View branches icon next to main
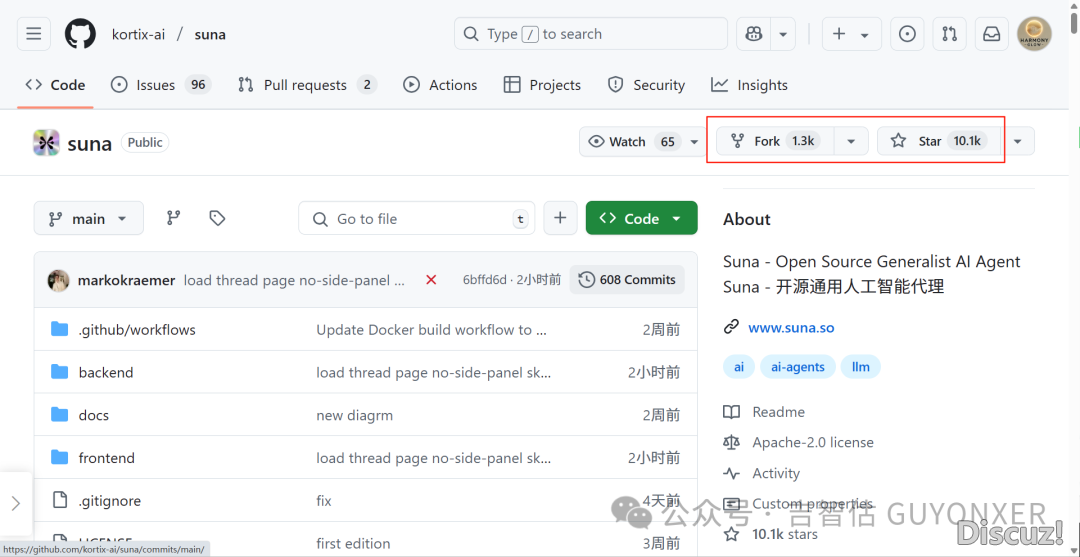 click(173, 218)
